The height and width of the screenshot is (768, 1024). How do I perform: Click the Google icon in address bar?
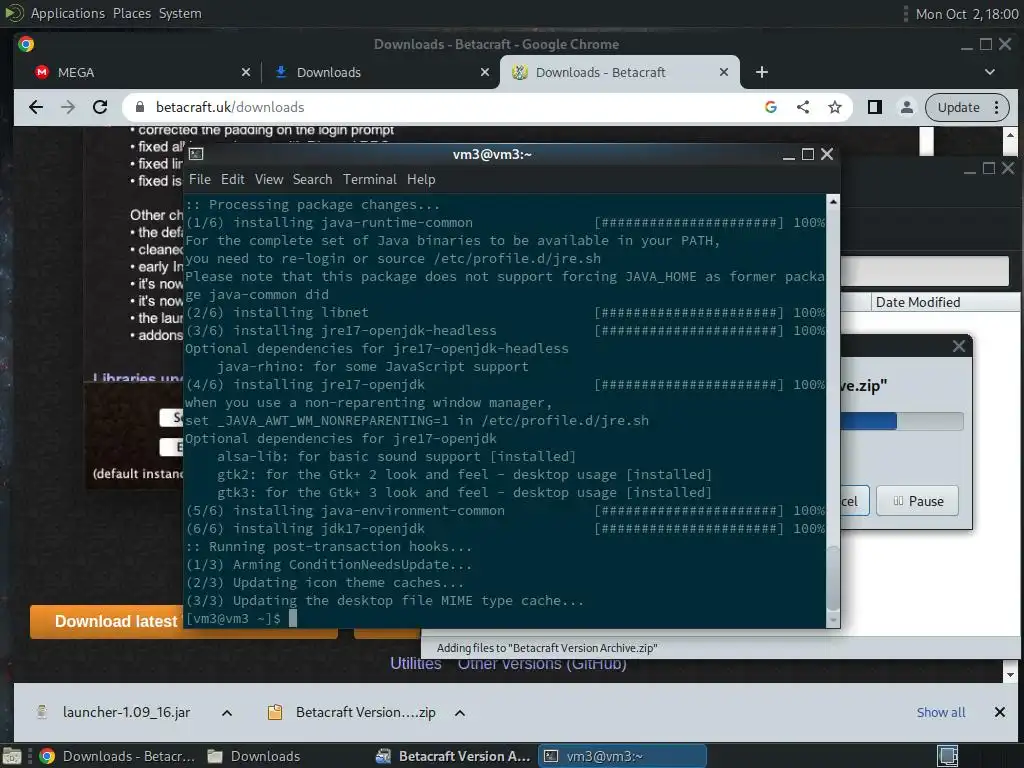771,107
